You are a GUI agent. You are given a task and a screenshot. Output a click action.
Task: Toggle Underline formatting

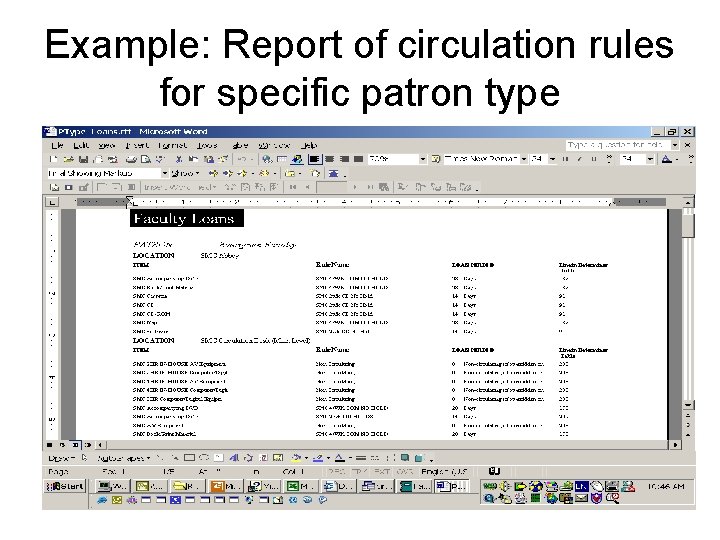click(594, 159)
